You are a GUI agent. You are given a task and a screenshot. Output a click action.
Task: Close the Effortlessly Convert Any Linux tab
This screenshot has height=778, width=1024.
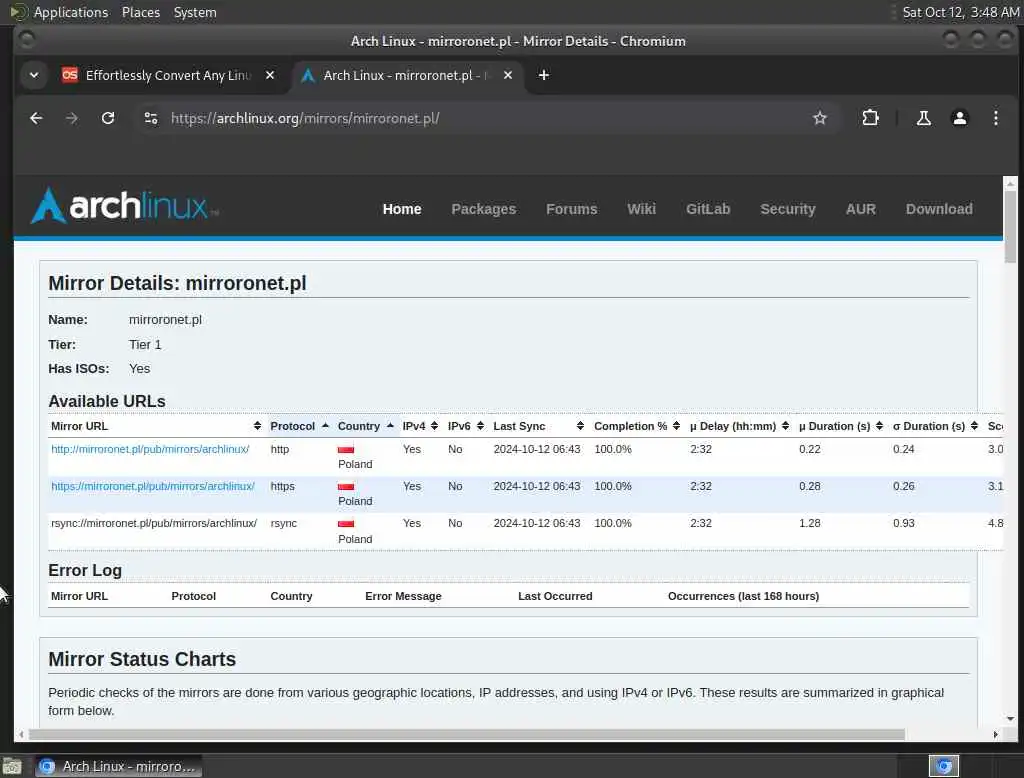[x=270, y=75]
